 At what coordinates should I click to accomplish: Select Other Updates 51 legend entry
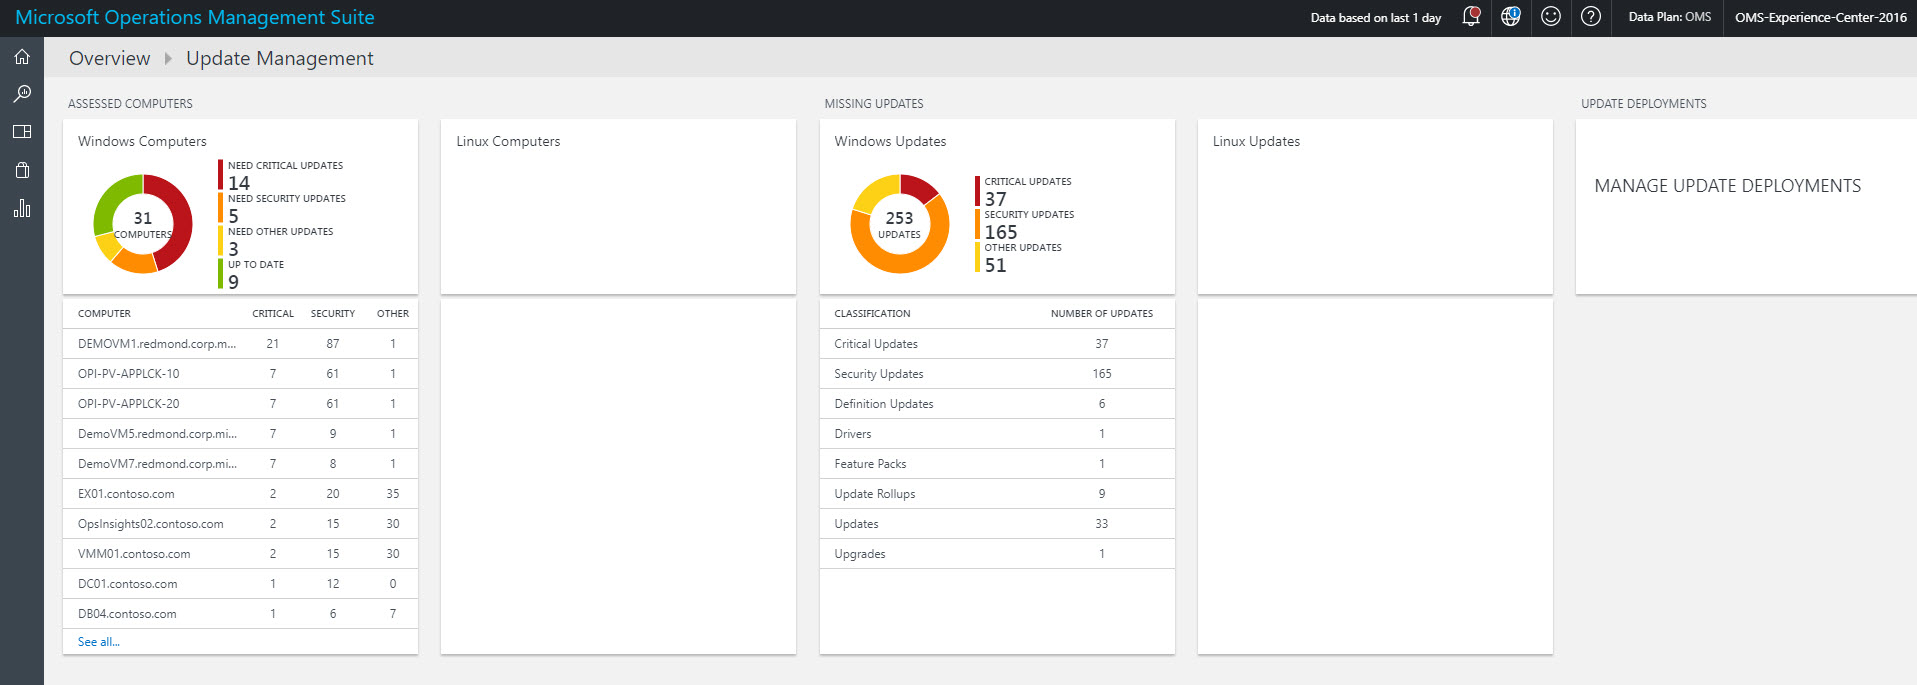coord(1019,257)
